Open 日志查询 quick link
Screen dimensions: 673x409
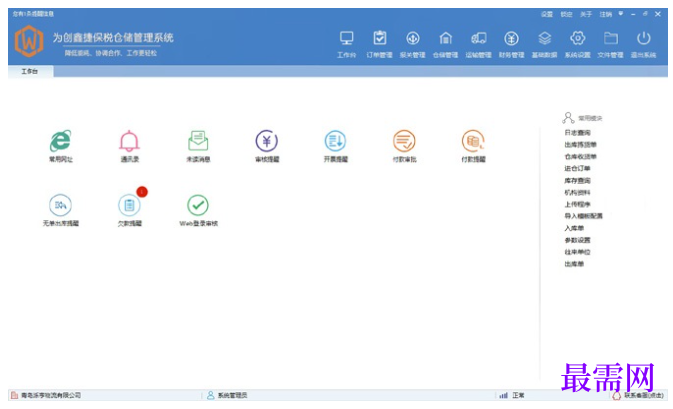coord(577,133)
